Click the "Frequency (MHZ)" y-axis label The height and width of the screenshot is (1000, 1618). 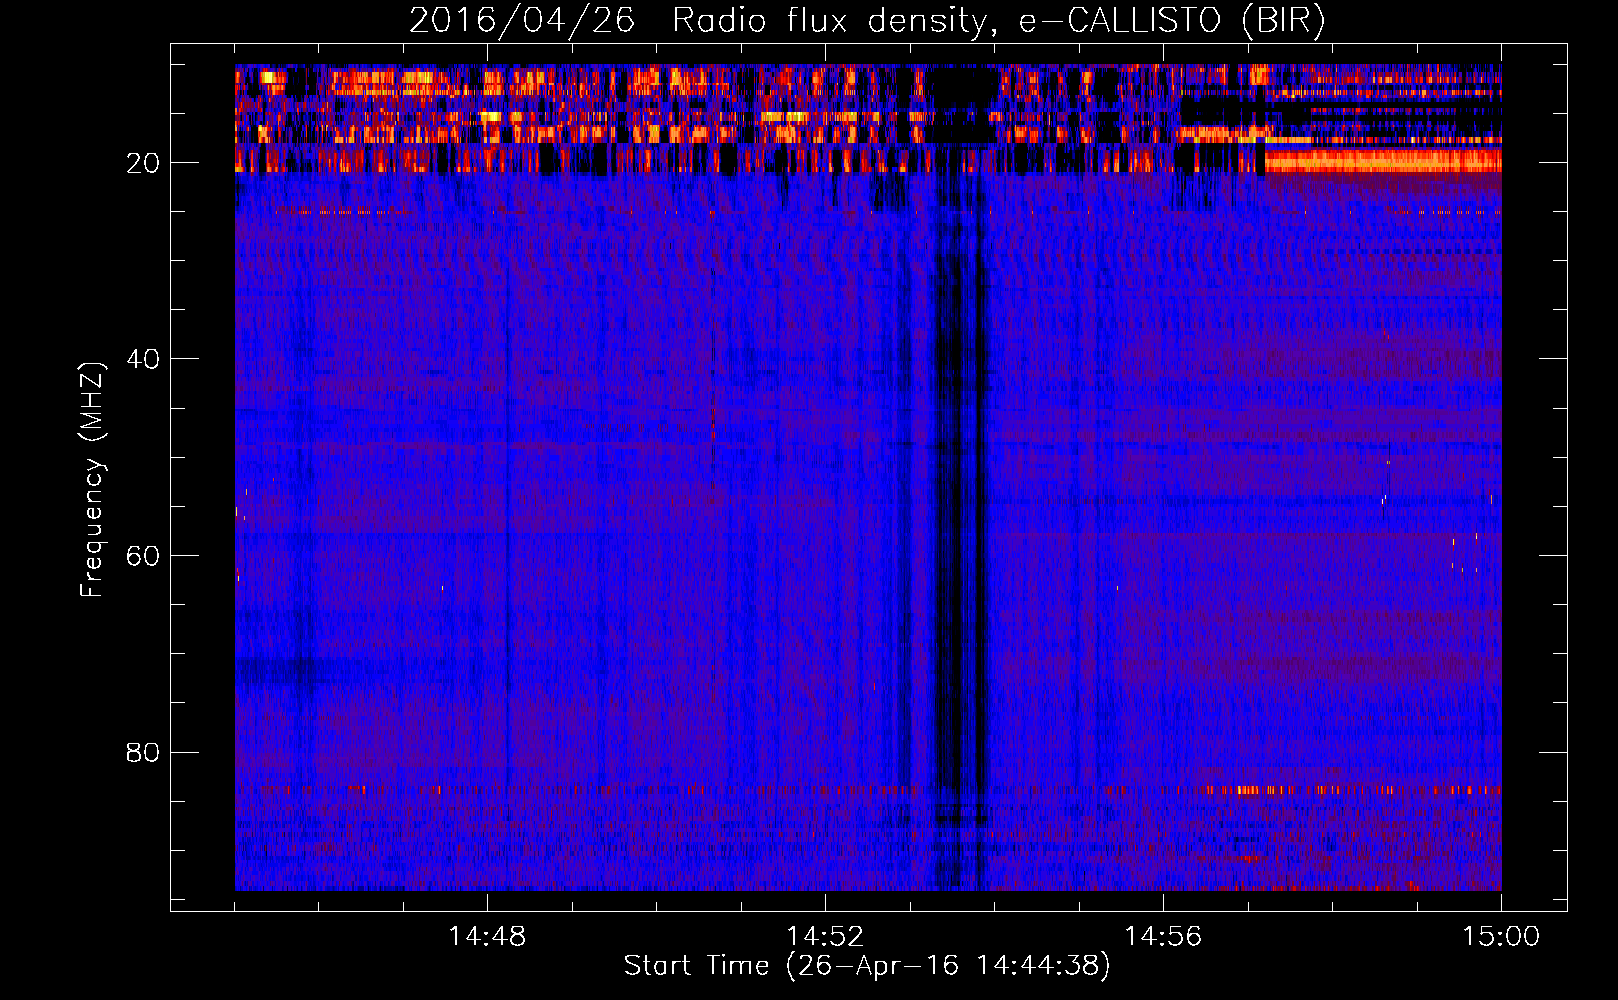(91, 480)
